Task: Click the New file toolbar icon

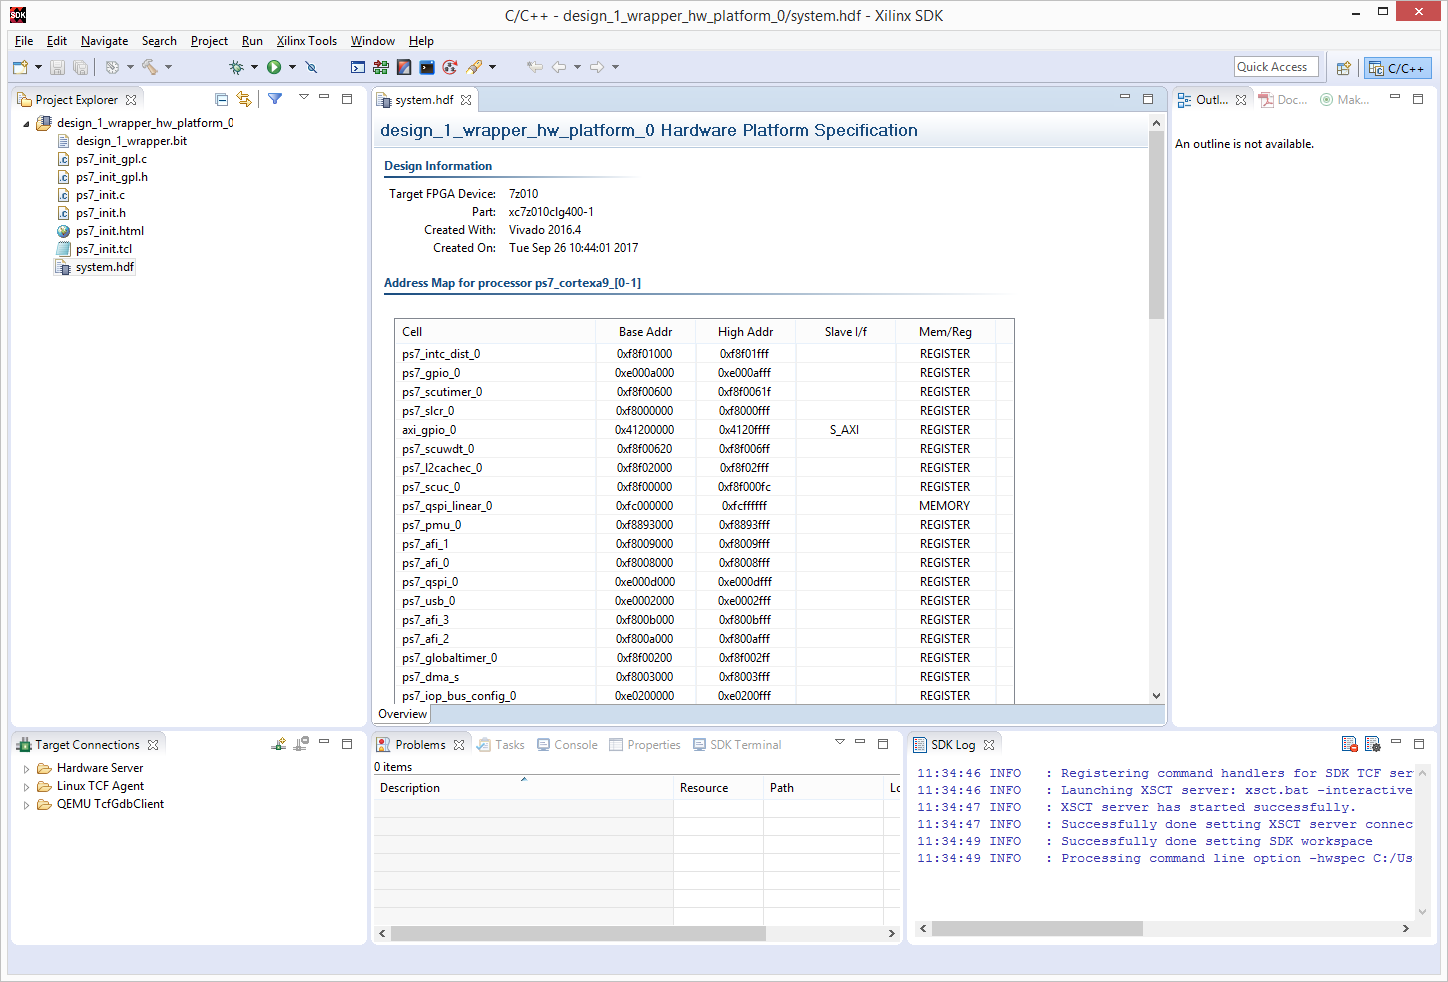Action: [20, 67]
